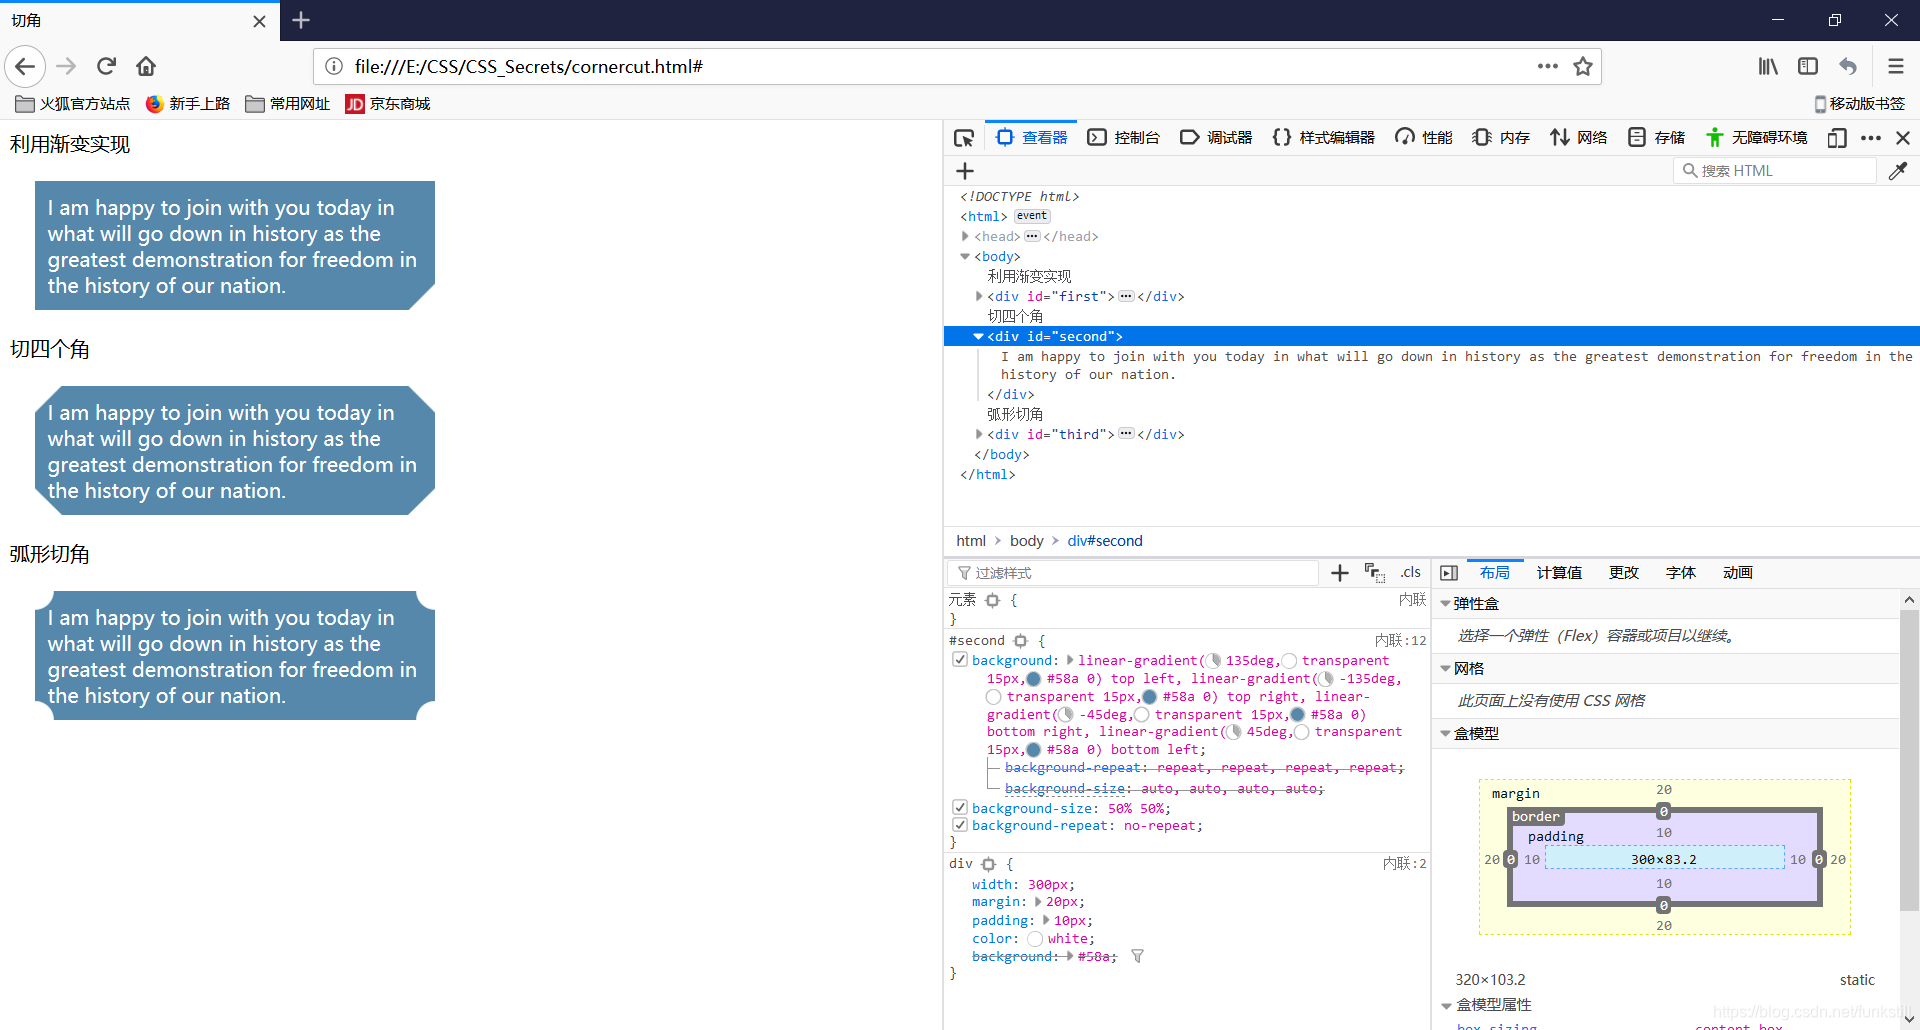Viewport: 1920px width, 1030px height.
Task: Open the 火狐官方站点 bookmark folder
Action: click(72, 104)
